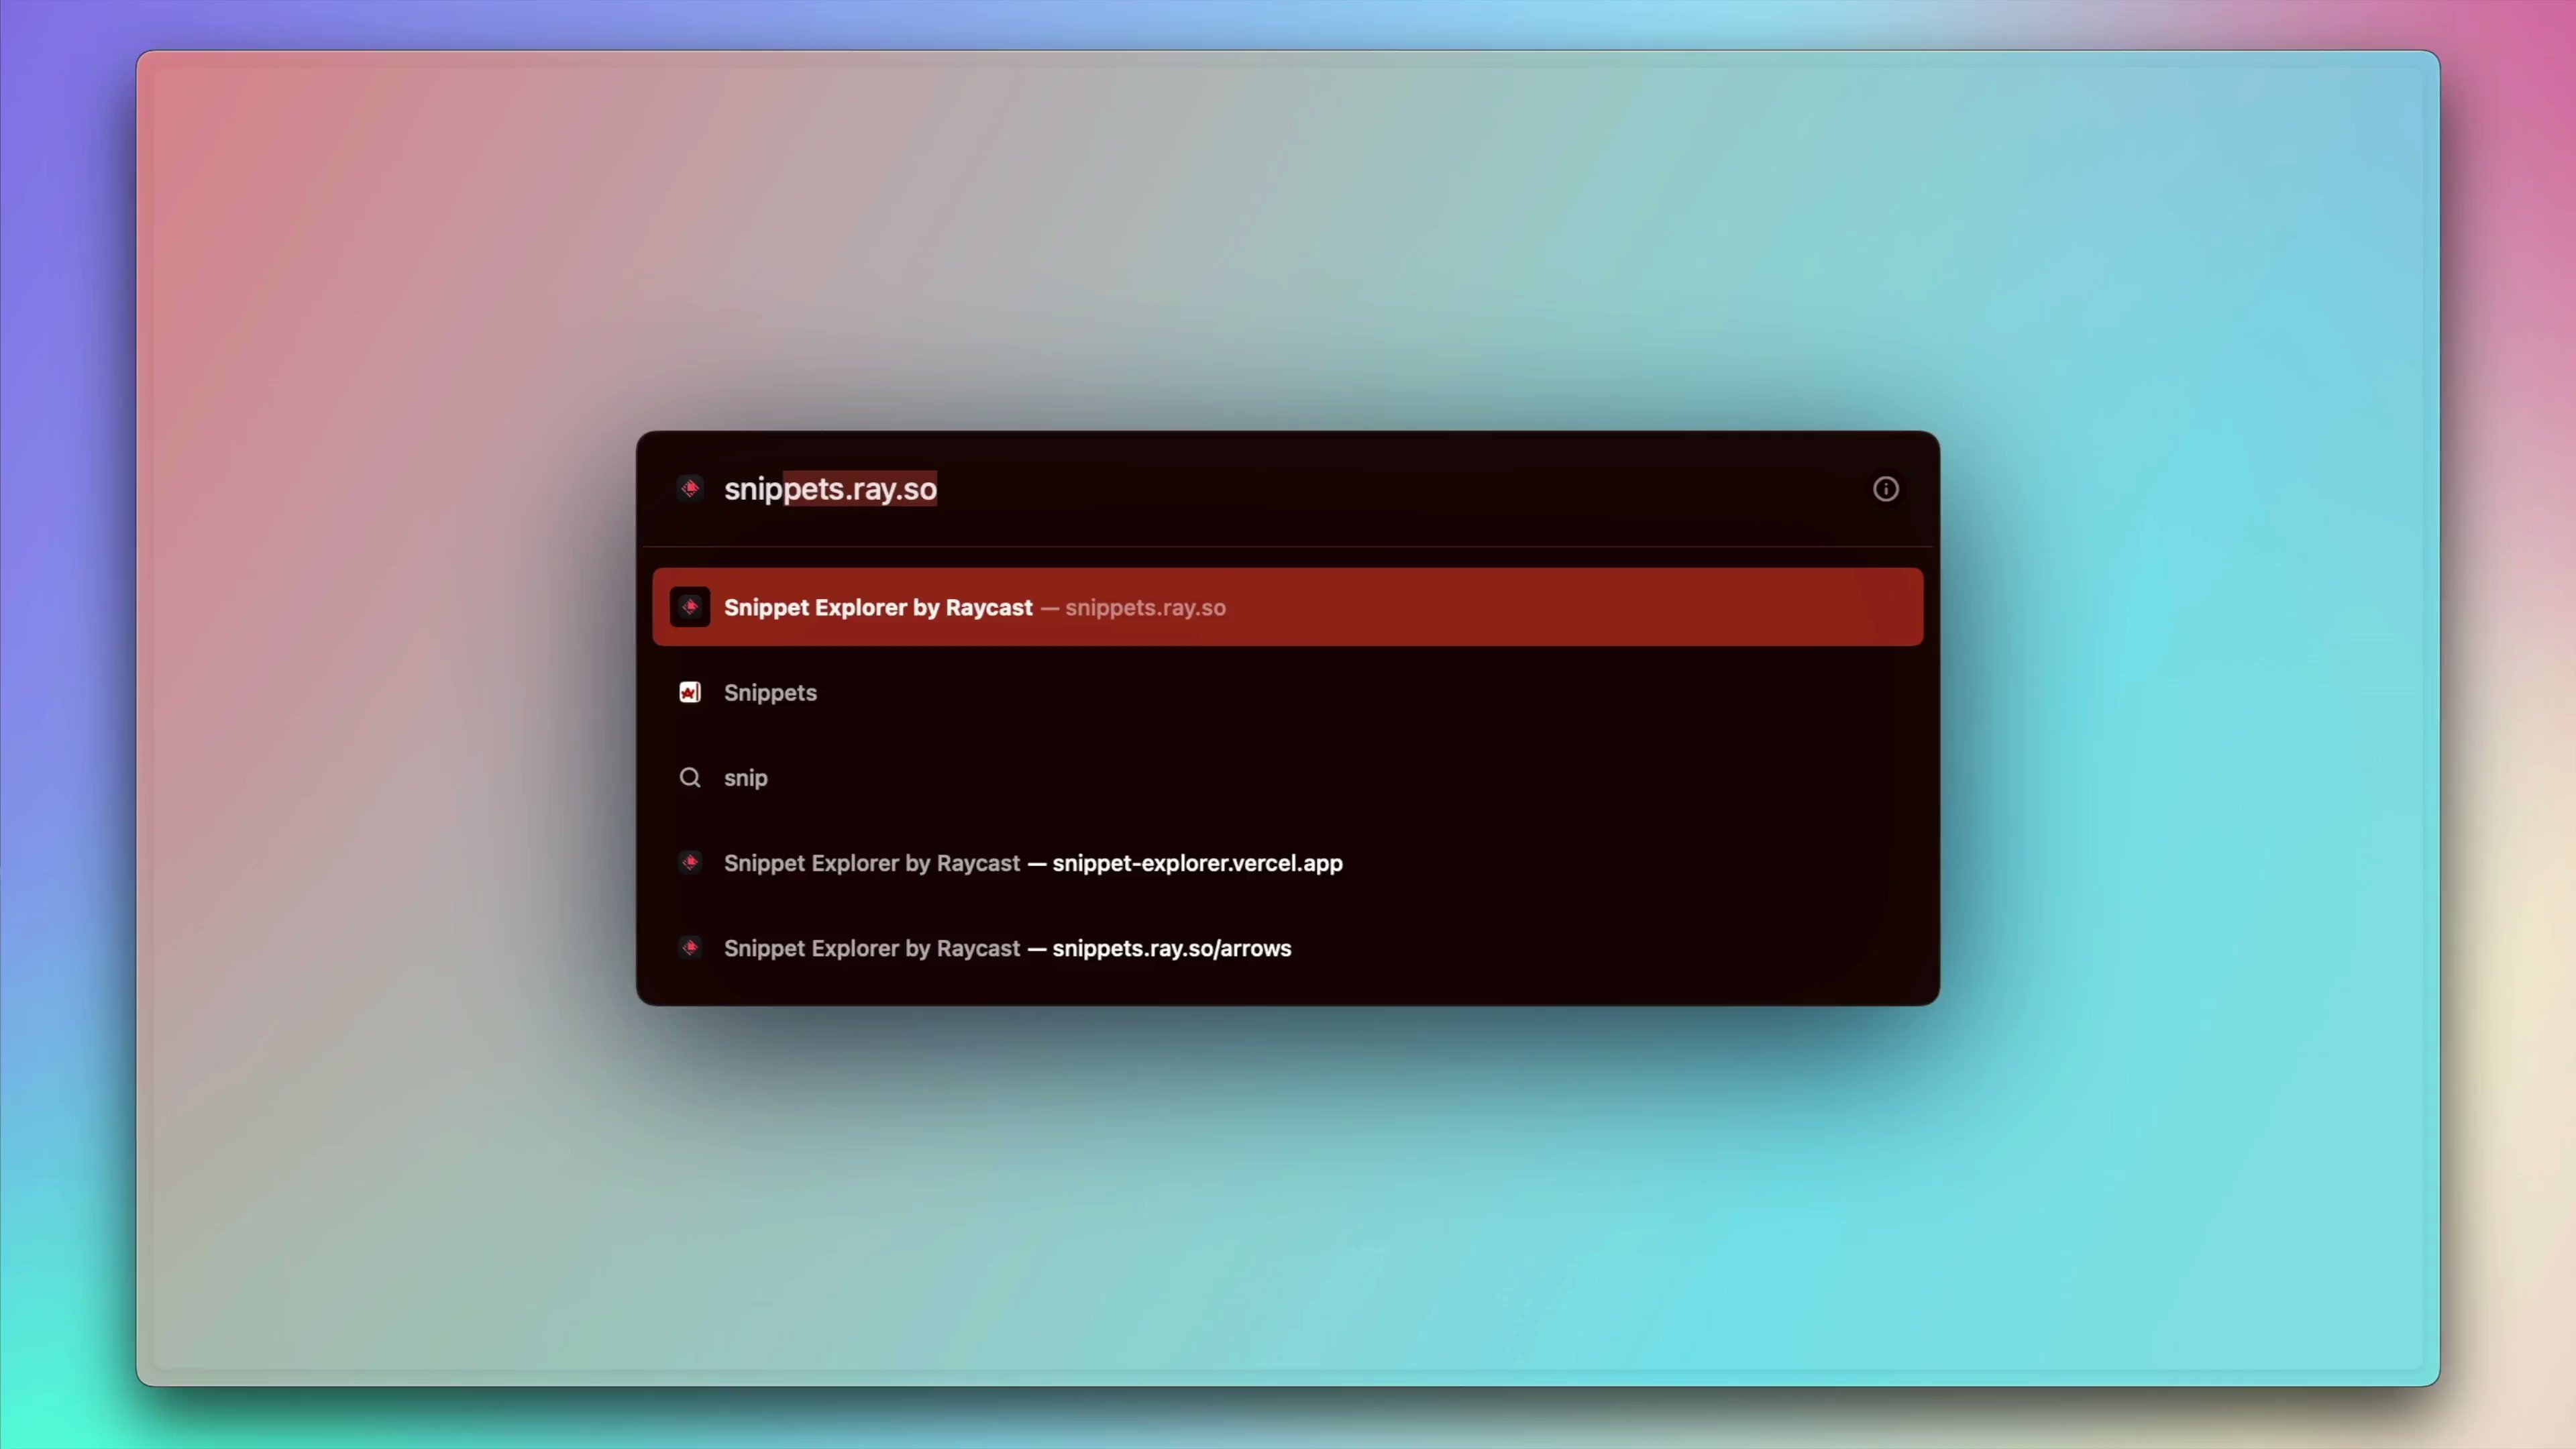This screenshot has height=1449, width=2576.
Task: Click the icon of the highlighted Snippet Explorer result
Action: pyautogui.click(x=690, y=607)
